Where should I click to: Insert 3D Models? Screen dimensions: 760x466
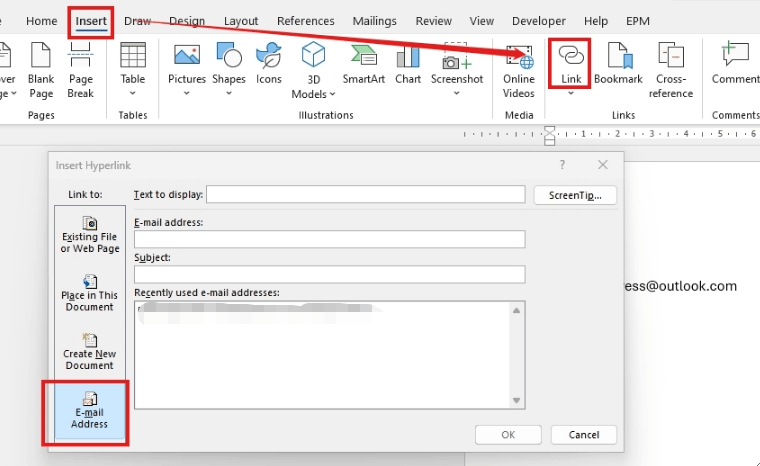tap(313, 70)
